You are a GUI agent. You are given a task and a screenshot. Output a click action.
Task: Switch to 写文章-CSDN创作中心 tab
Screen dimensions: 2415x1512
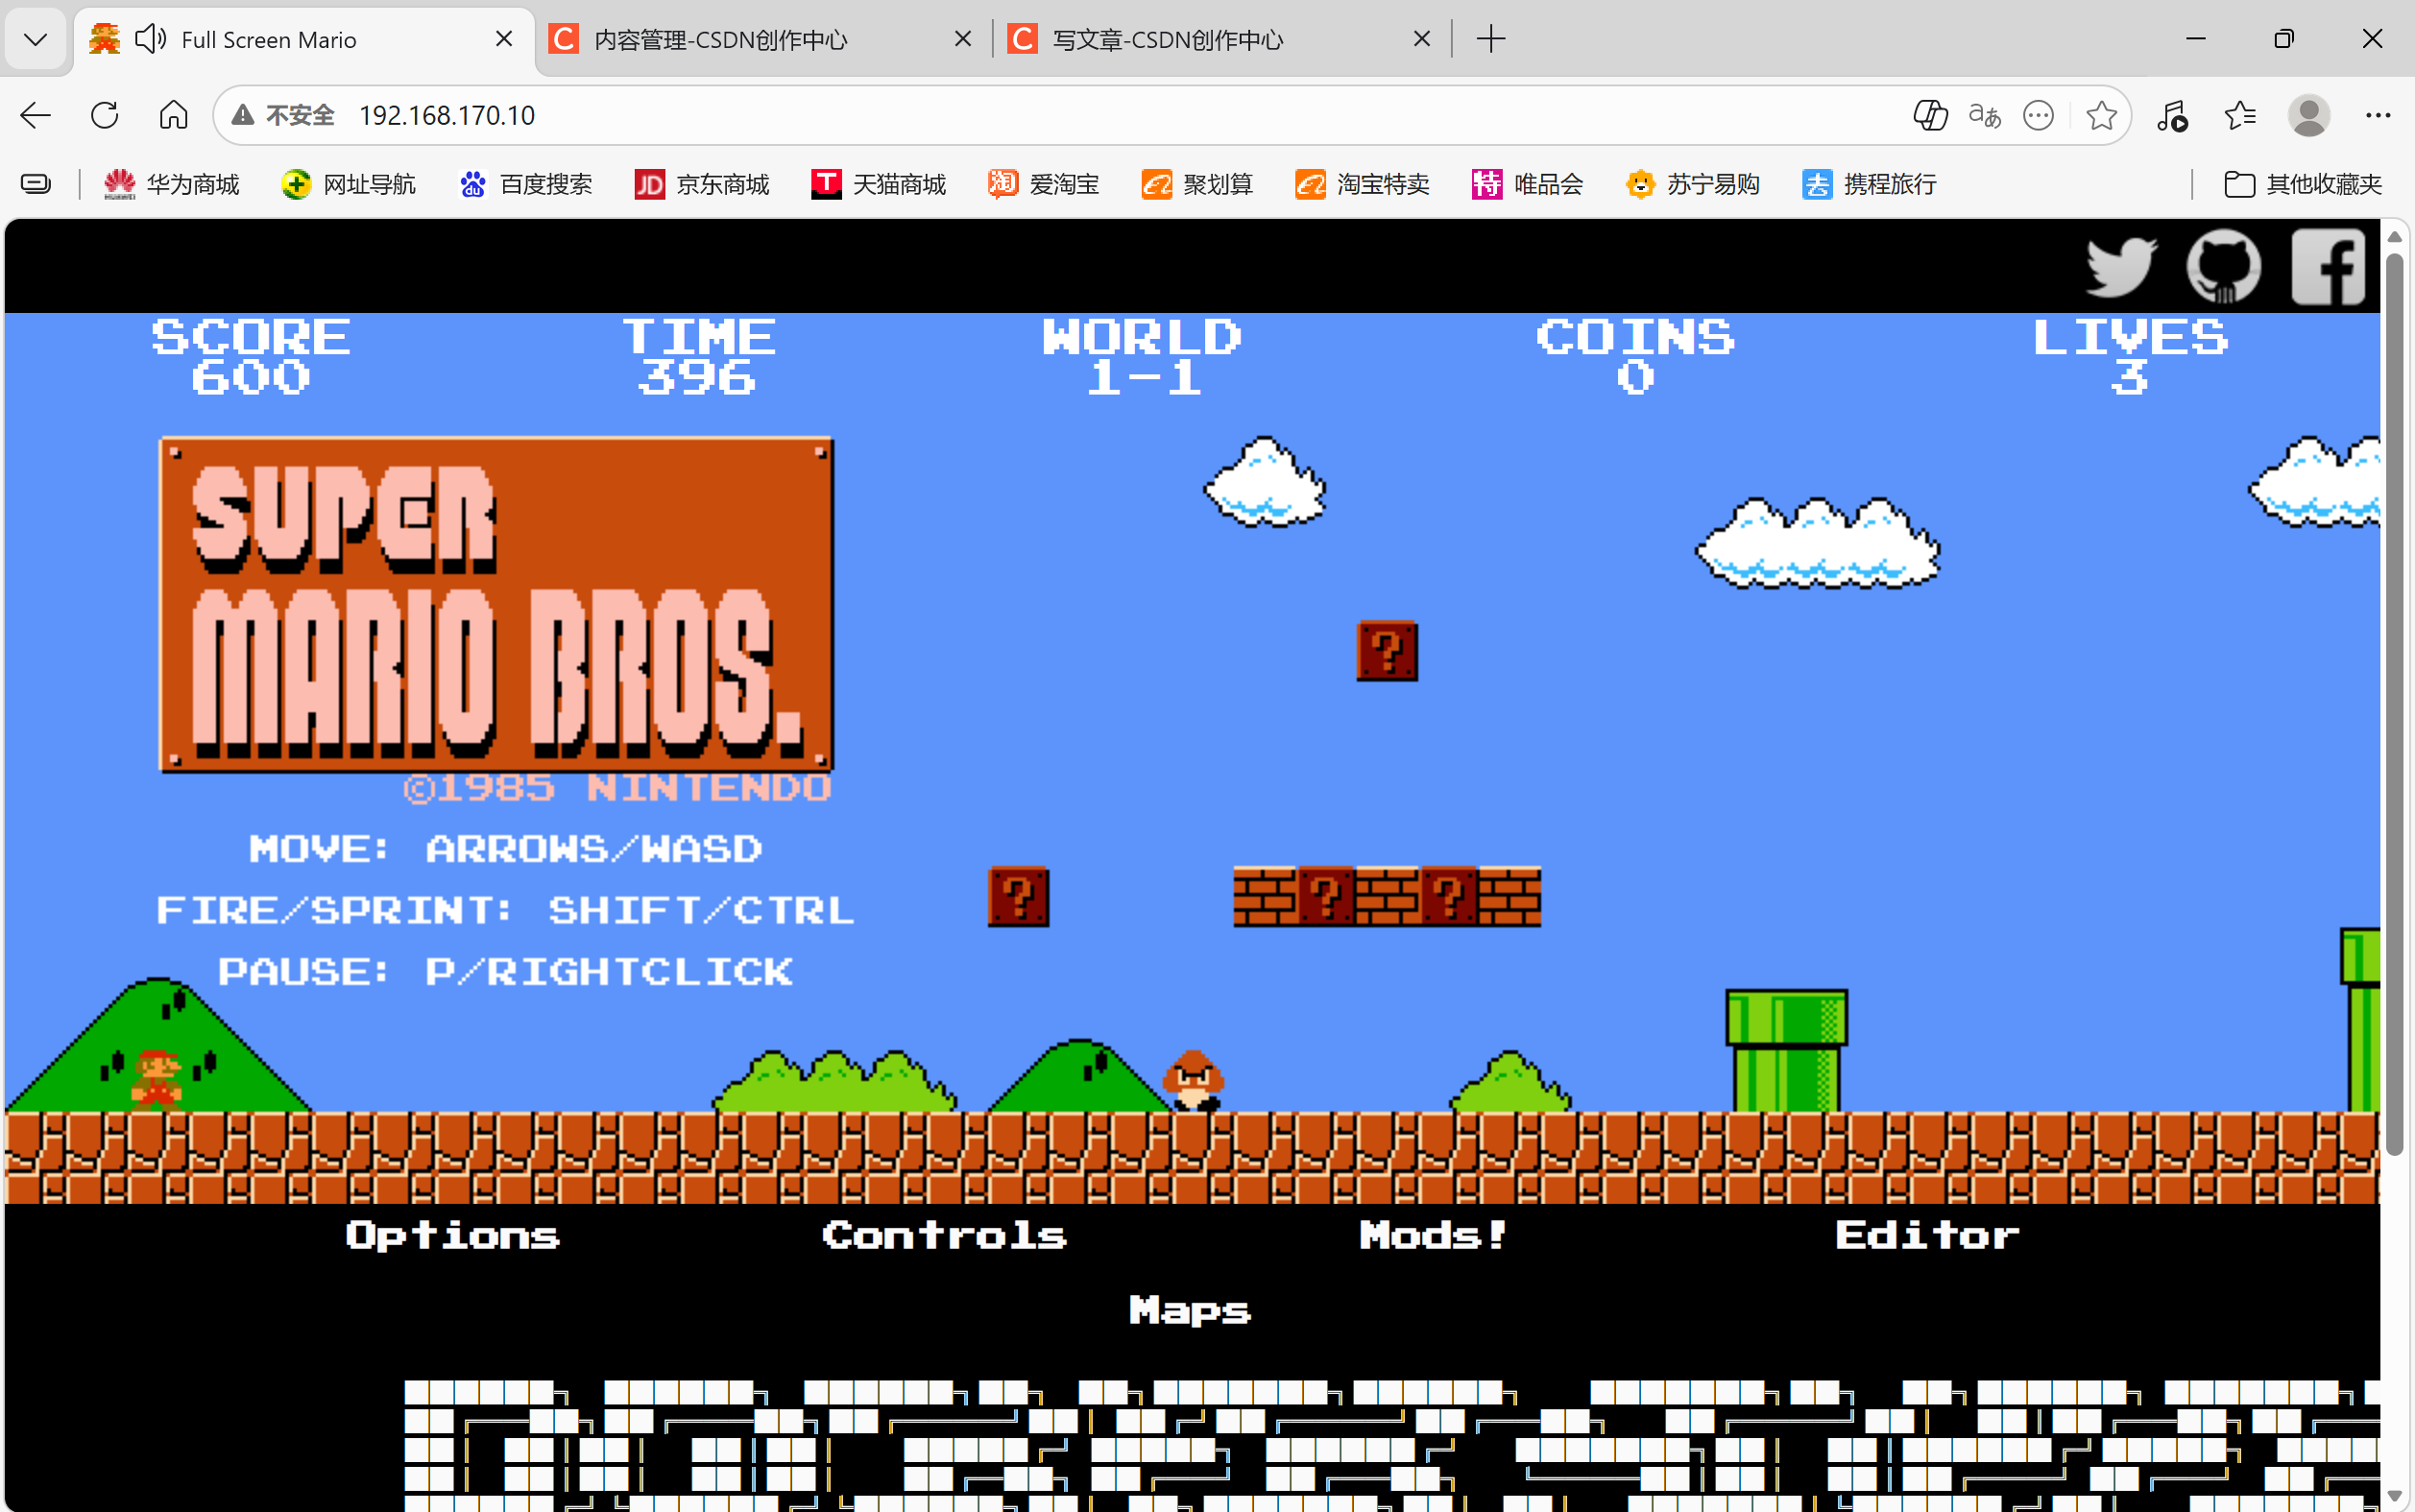click(1167, 39)
